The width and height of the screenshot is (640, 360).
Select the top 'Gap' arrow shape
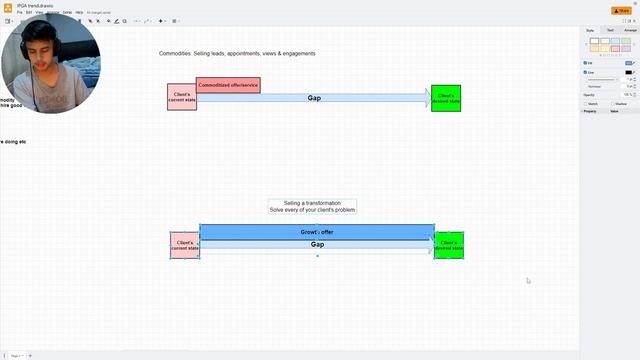[x=314, y=98]
